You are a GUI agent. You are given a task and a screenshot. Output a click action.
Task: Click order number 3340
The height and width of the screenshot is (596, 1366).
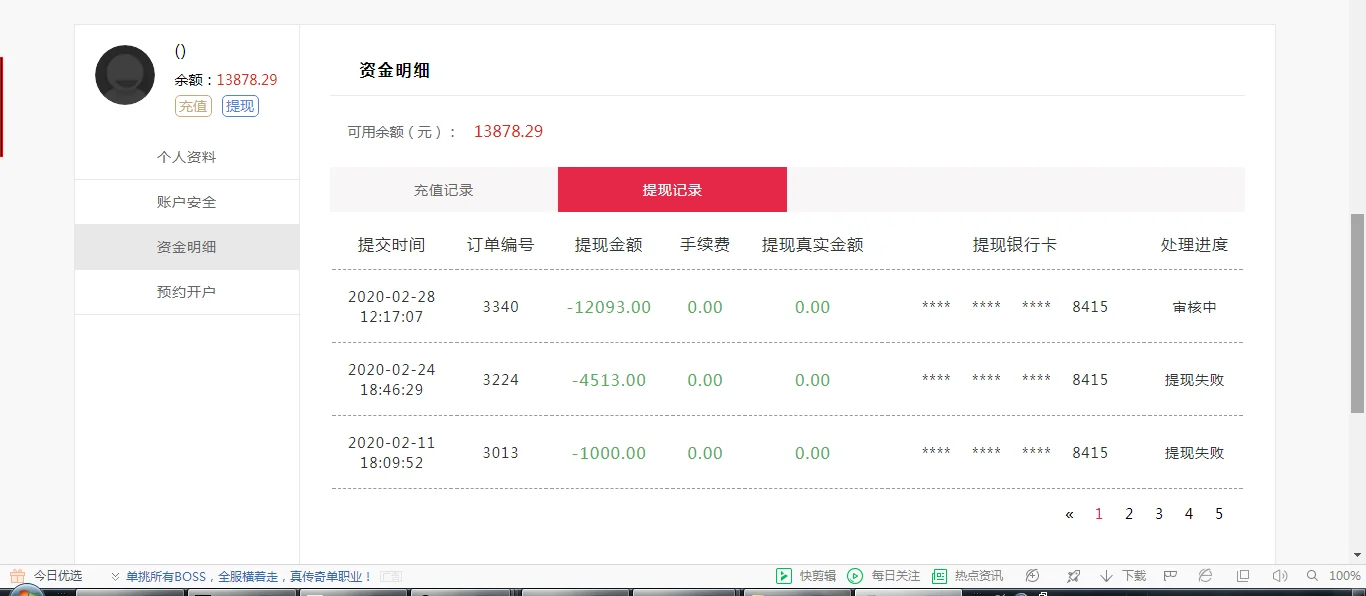501,307
